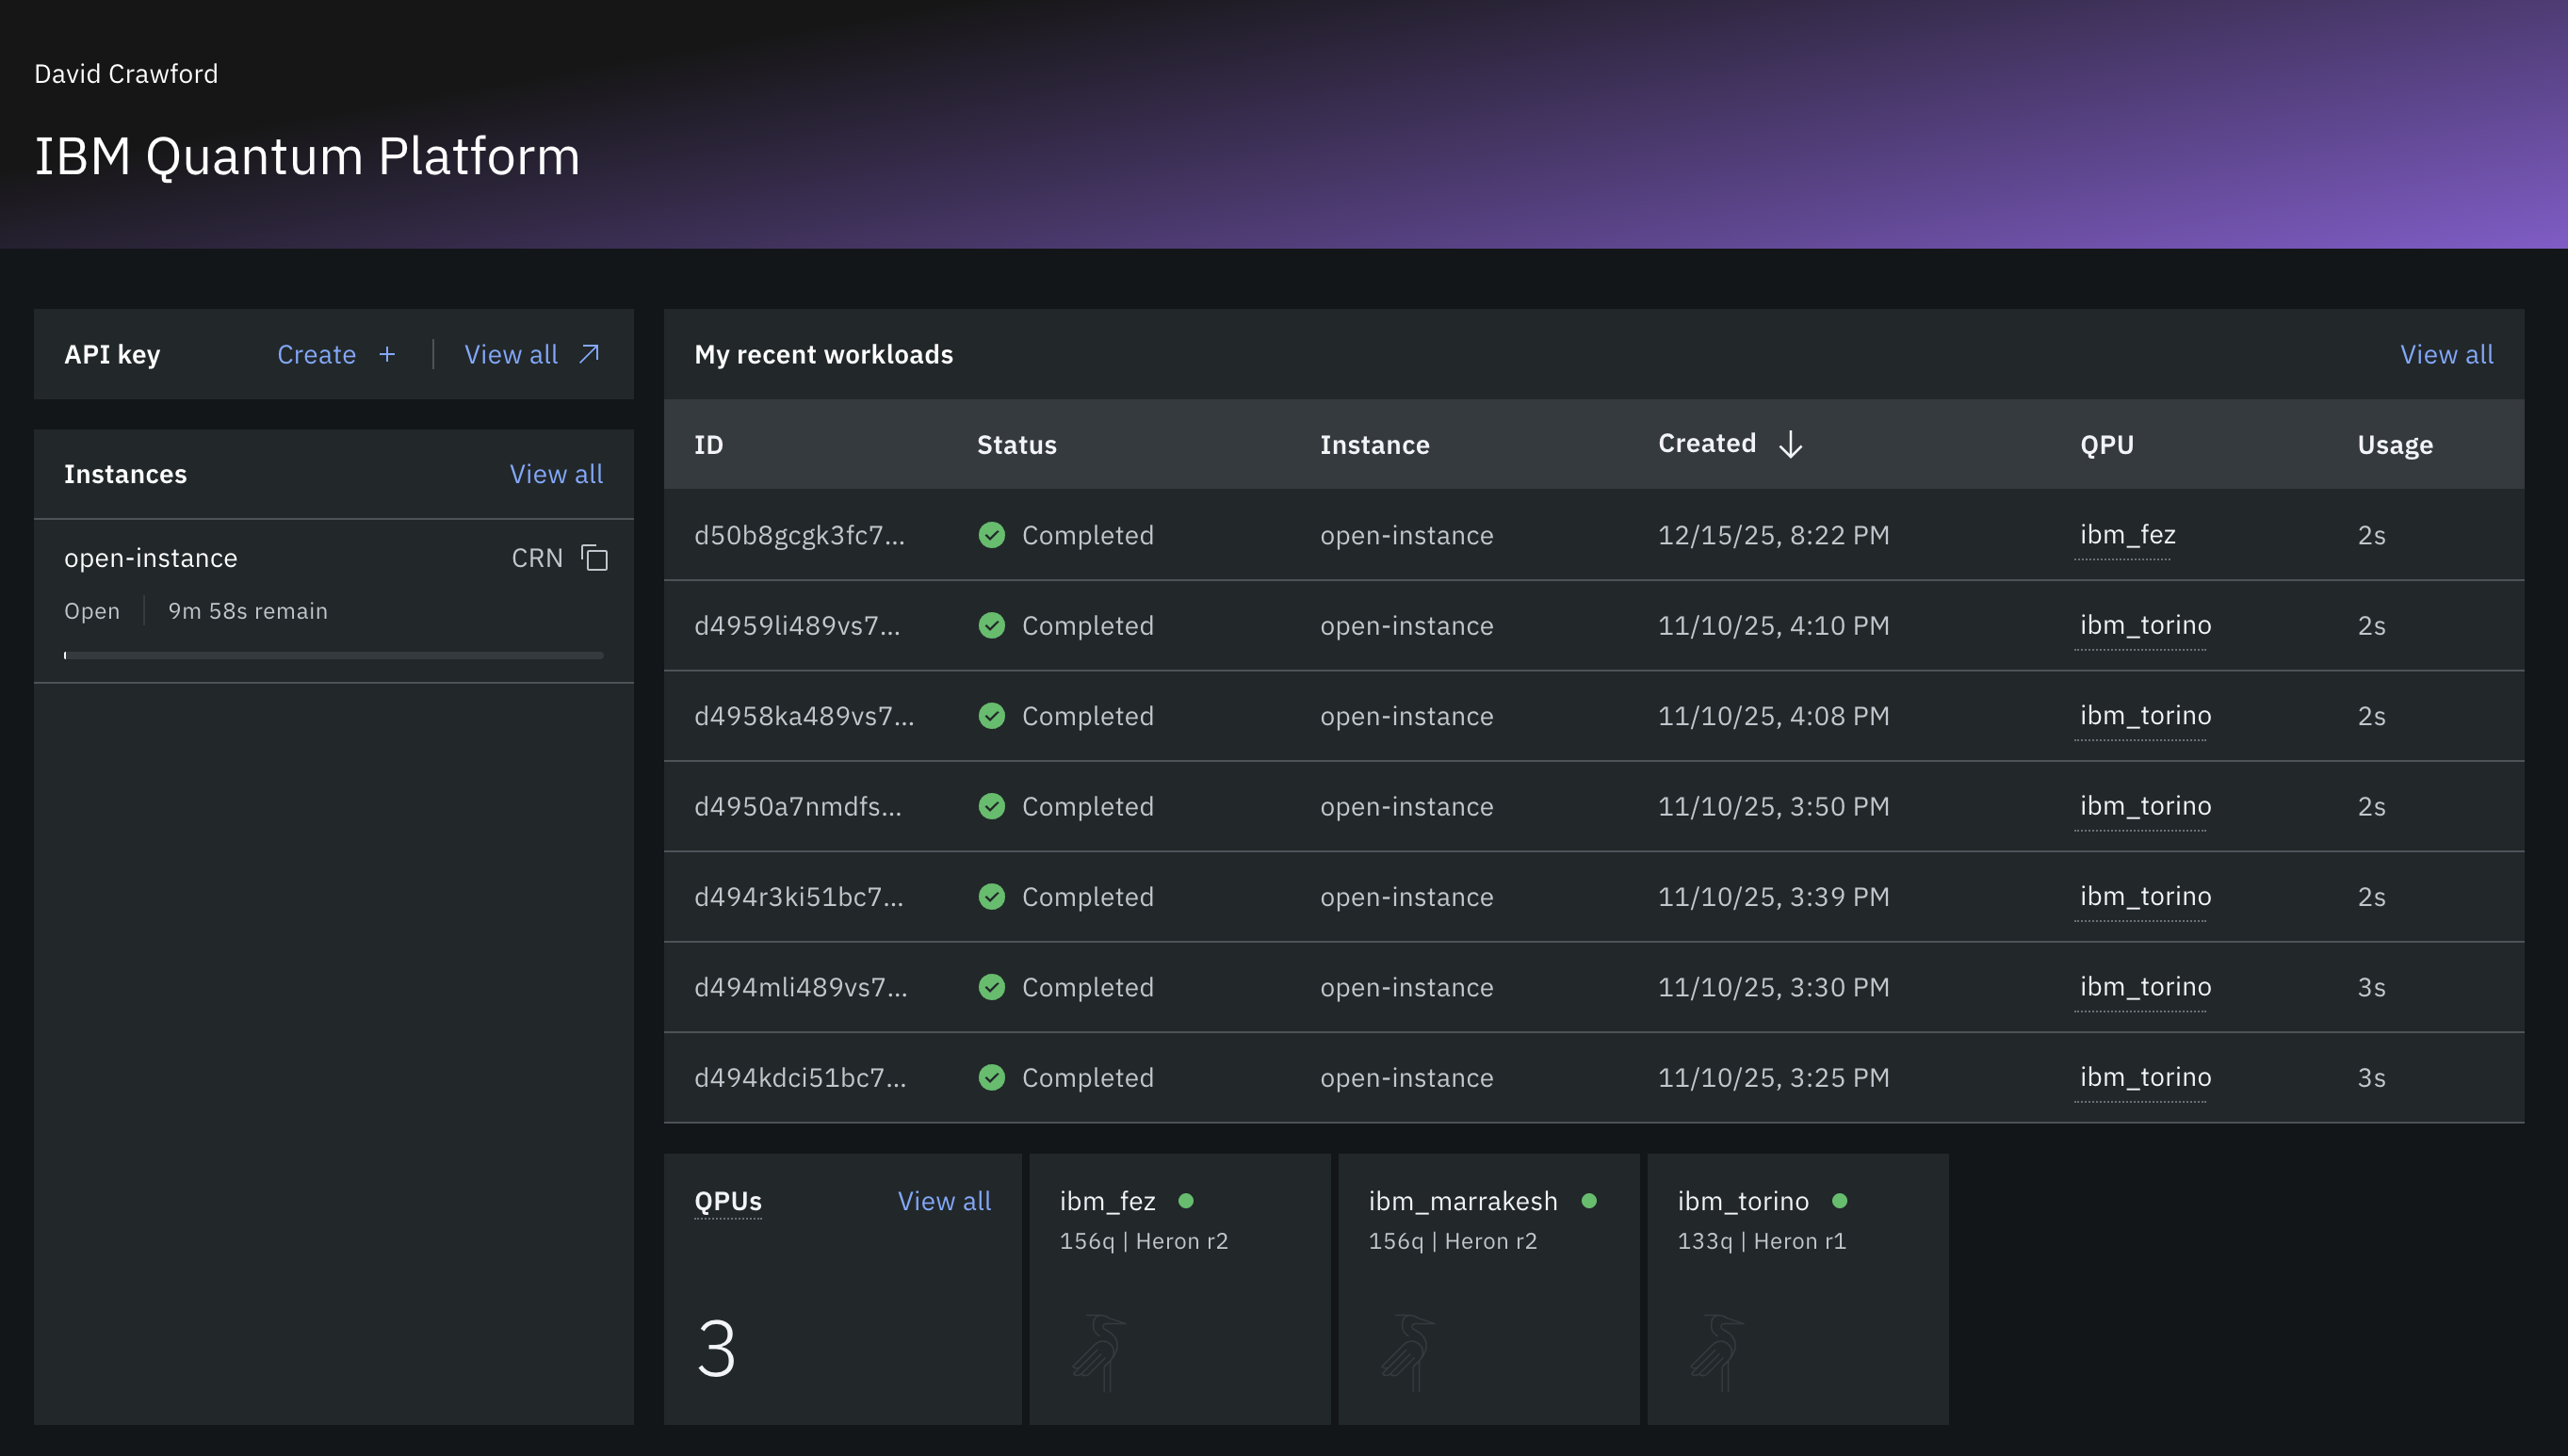
Task: Open workload d4959li489vs7 row
Action: coord(797,626)
